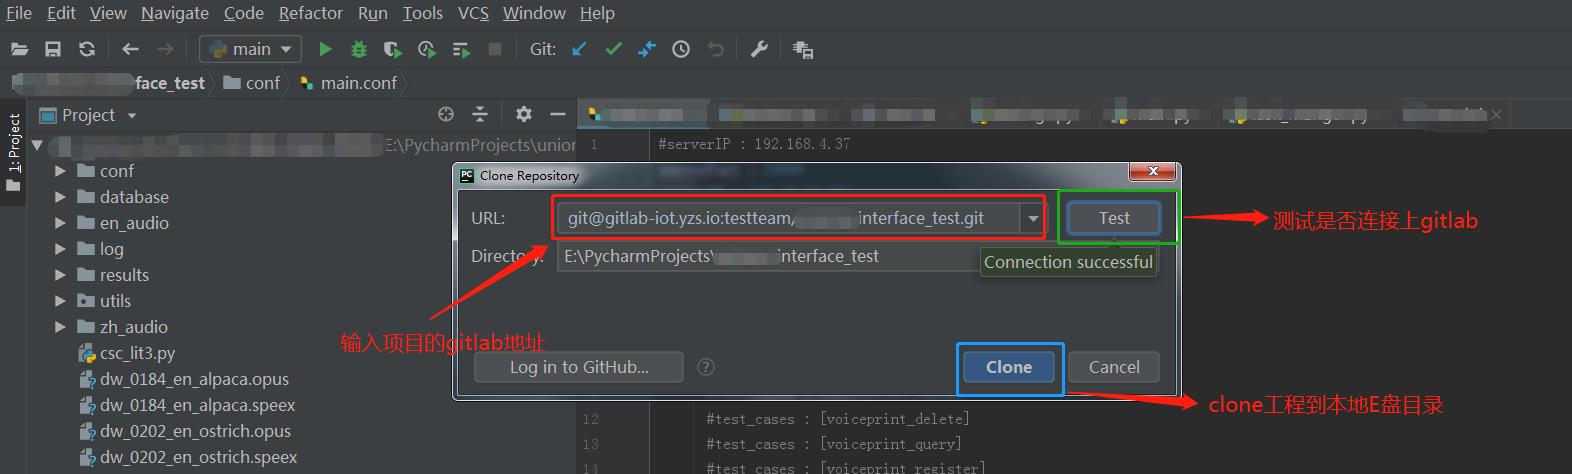1572x474 pixels.
Task: Click Git update project arrow
Action: pos(579,49)
